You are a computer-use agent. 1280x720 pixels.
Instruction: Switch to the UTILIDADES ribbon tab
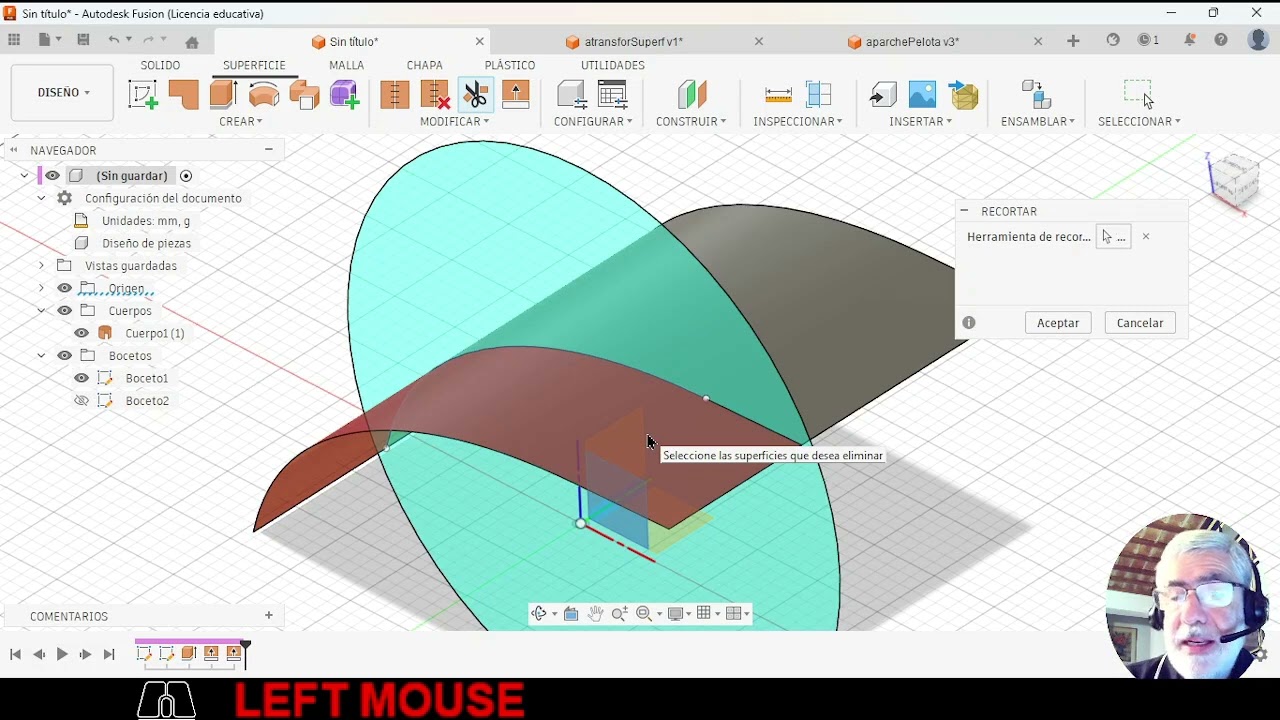613,65
